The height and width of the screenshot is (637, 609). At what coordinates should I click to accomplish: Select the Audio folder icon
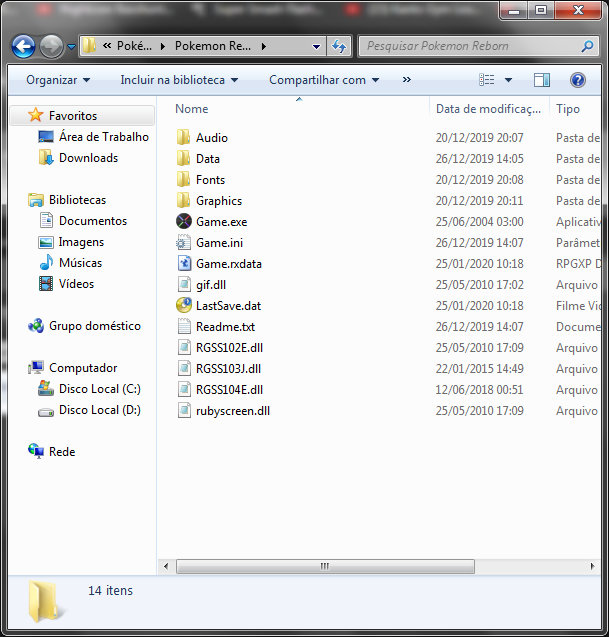coord(184,138)
